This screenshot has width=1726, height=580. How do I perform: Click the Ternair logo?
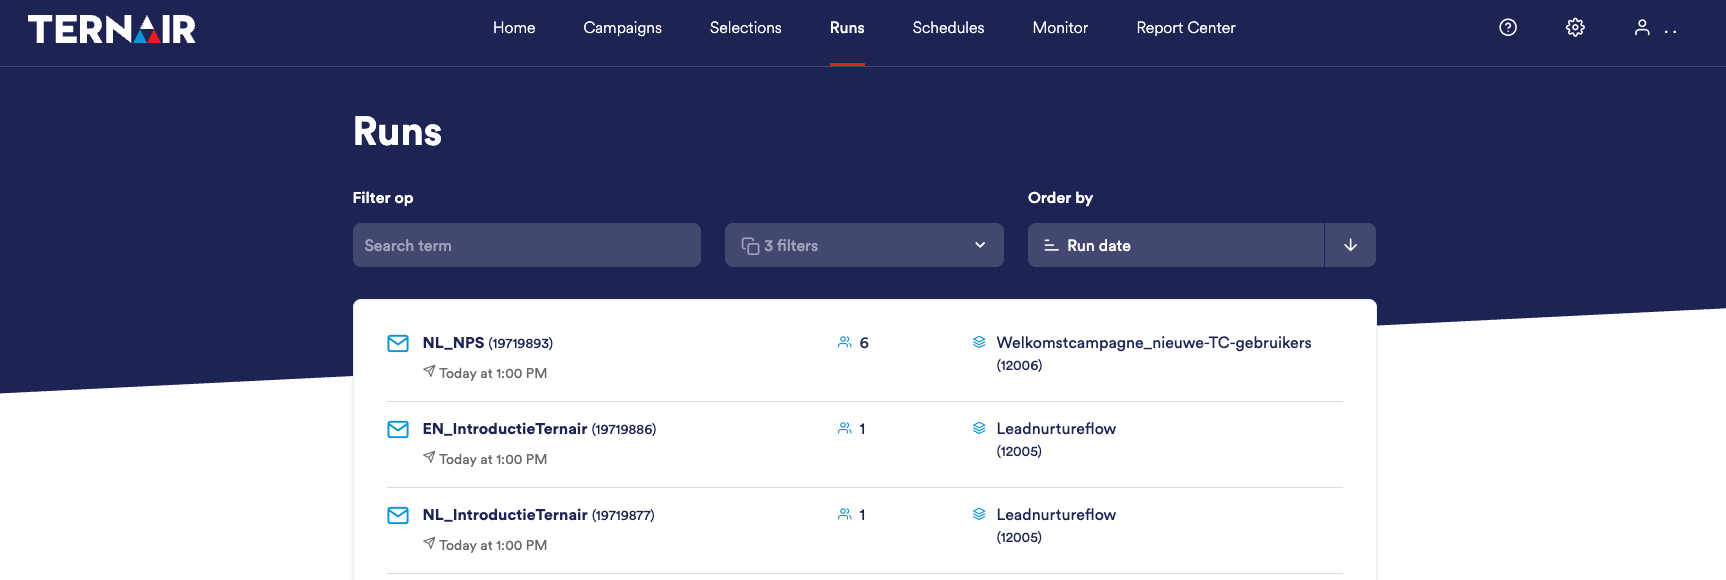coord(112,29)
